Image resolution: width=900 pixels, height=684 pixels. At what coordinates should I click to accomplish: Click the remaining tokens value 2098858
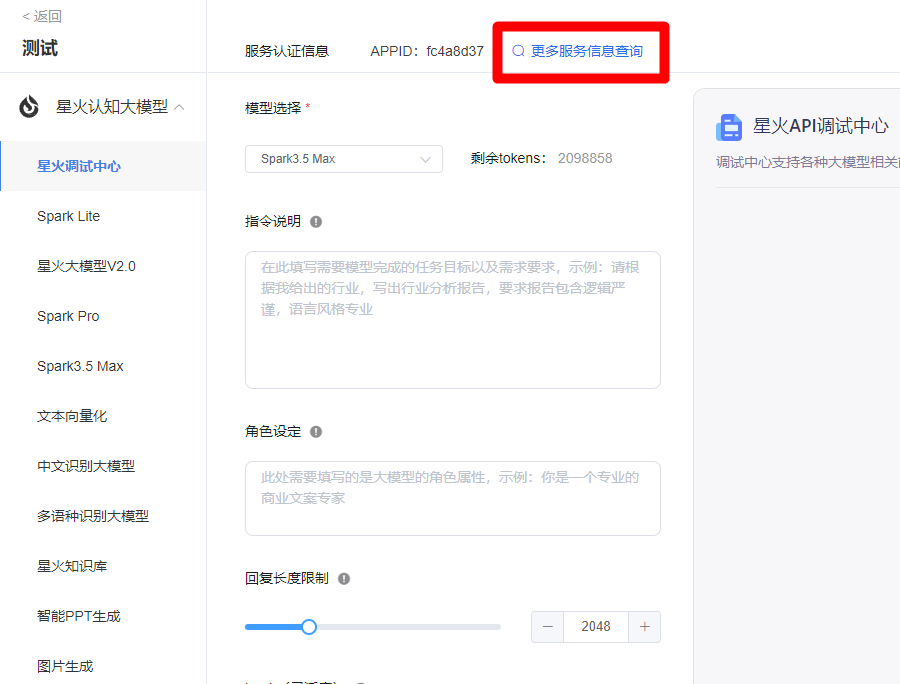tap(585, 158)
